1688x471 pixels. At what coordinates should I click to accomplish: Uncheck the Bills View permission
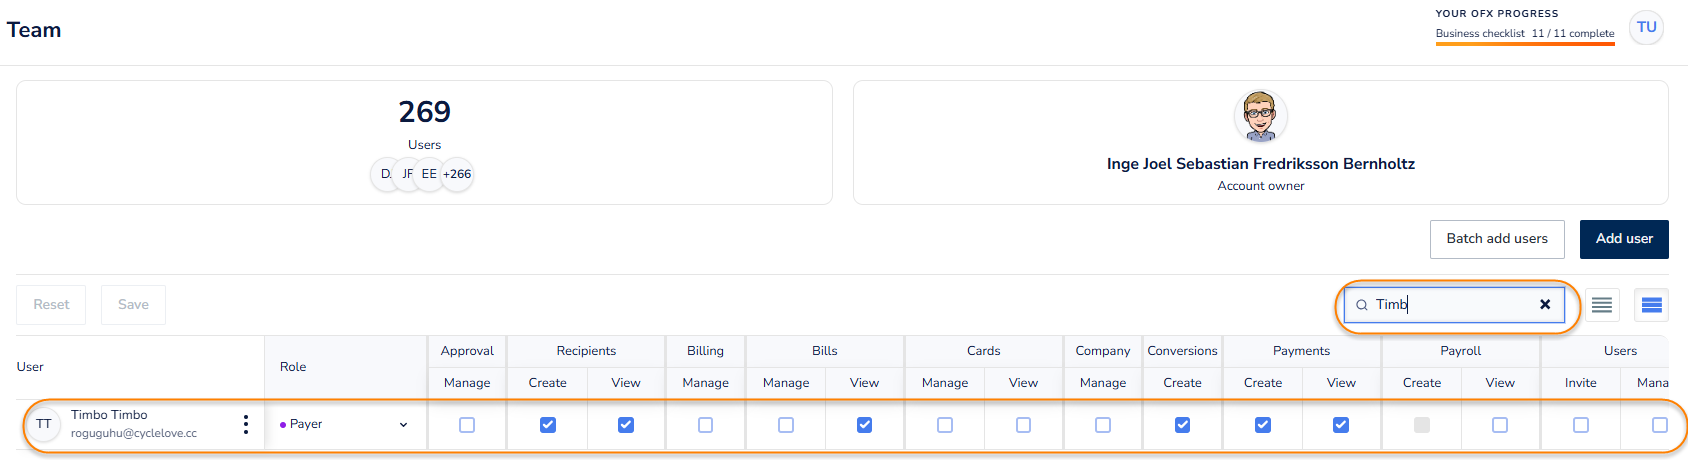pos(865,425)
